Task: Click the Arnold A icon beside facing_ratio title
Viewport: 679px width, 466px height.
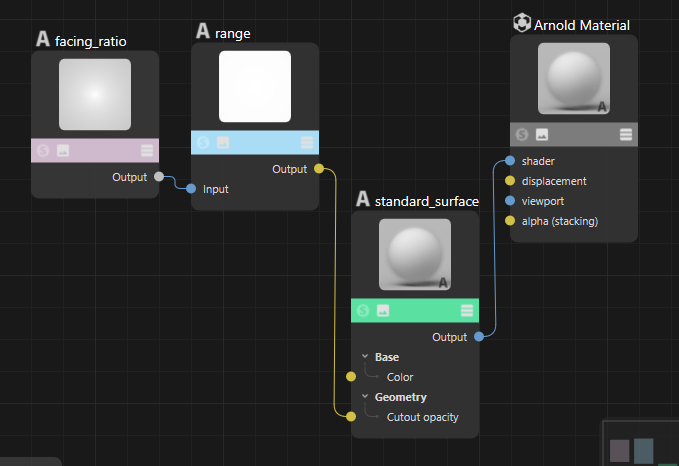Action: tap(43, 39)
